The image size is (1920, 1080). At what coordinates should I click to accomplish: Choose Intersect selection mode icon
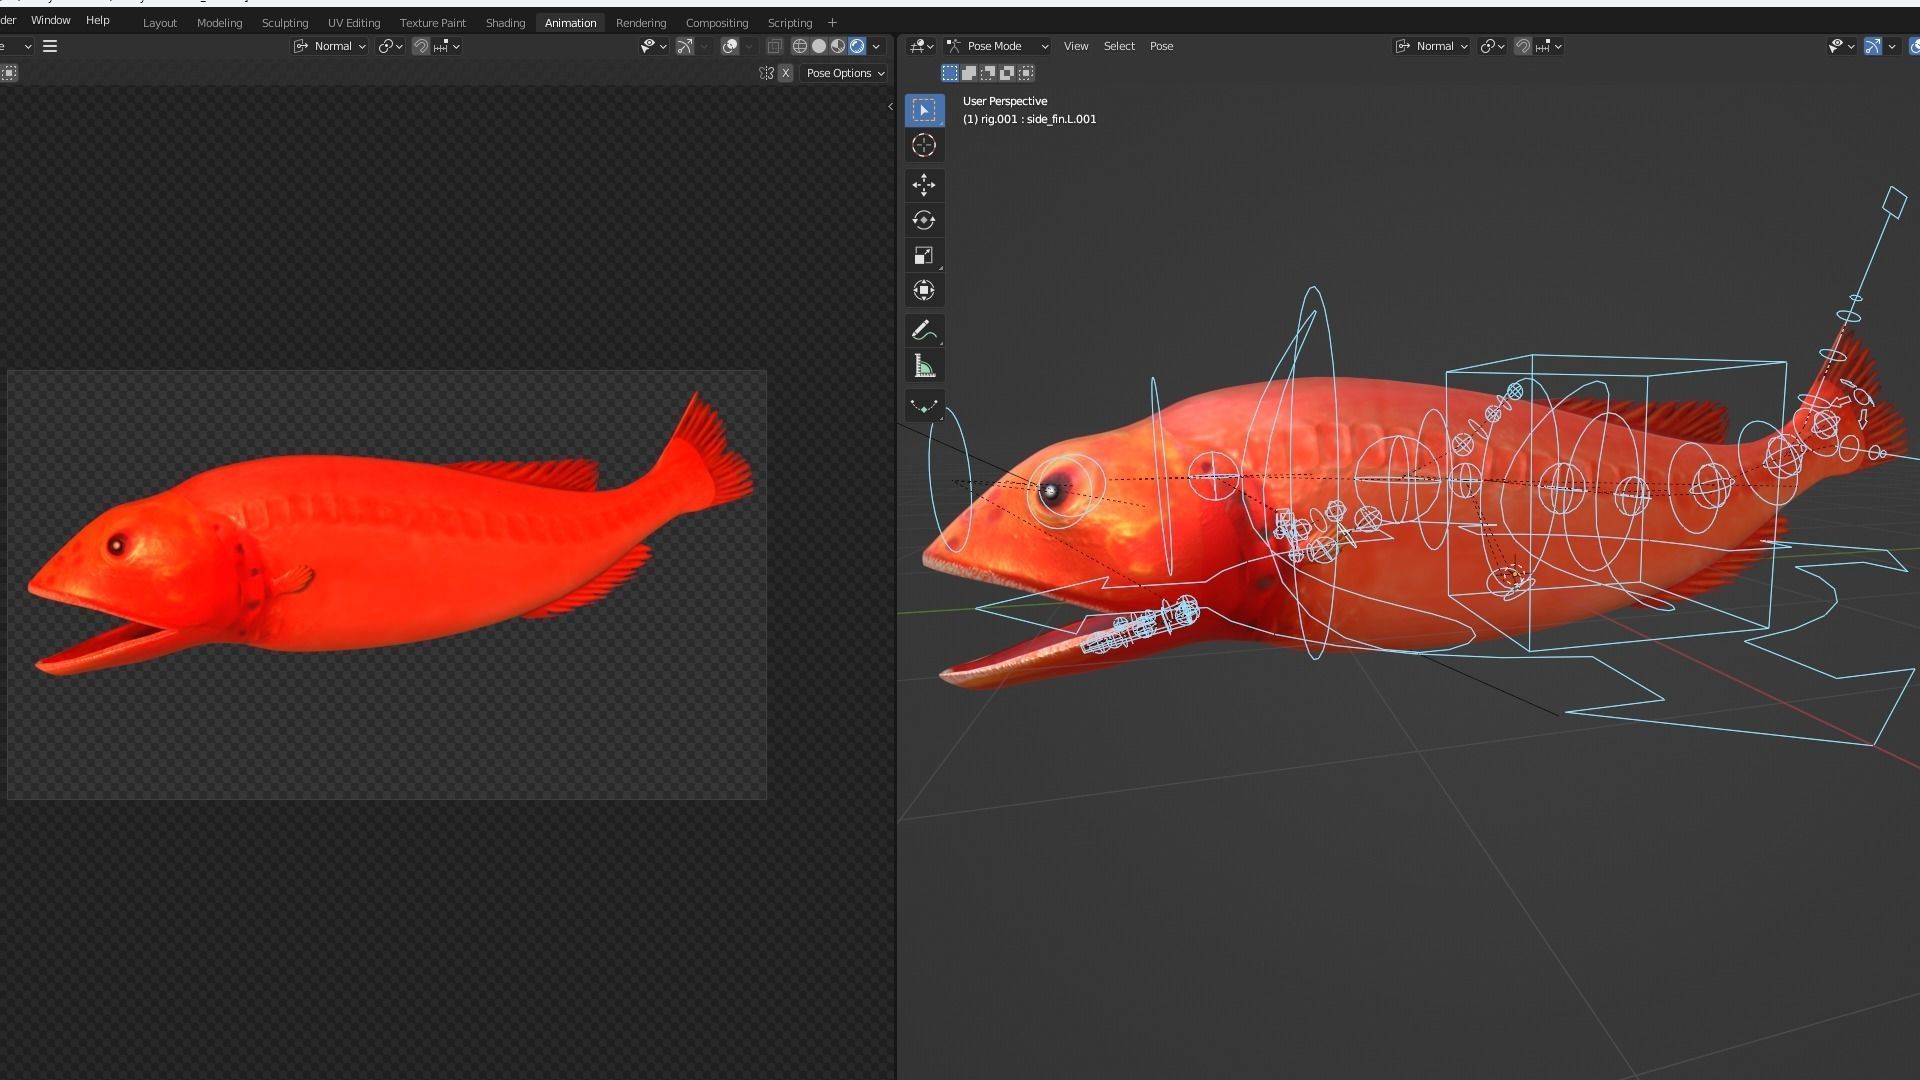pos(1026,73)
